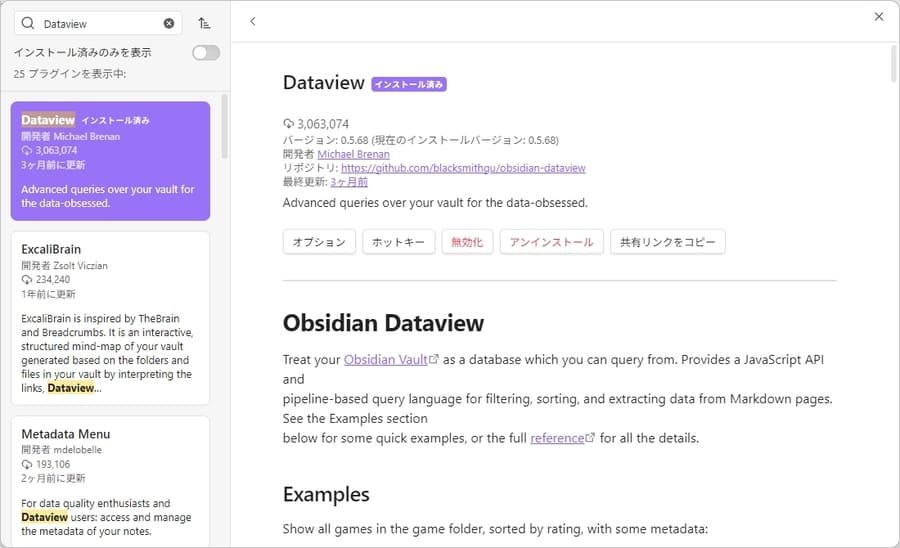Click developer name mdelobelle
The height and width of the screenshot is (548, 900).
point(77,450)
